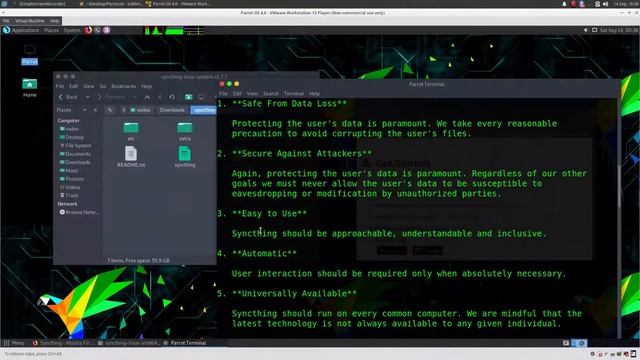This screenshot has height=360, width=640.
Task: Open Go menu in file manager
Action: 103,87
